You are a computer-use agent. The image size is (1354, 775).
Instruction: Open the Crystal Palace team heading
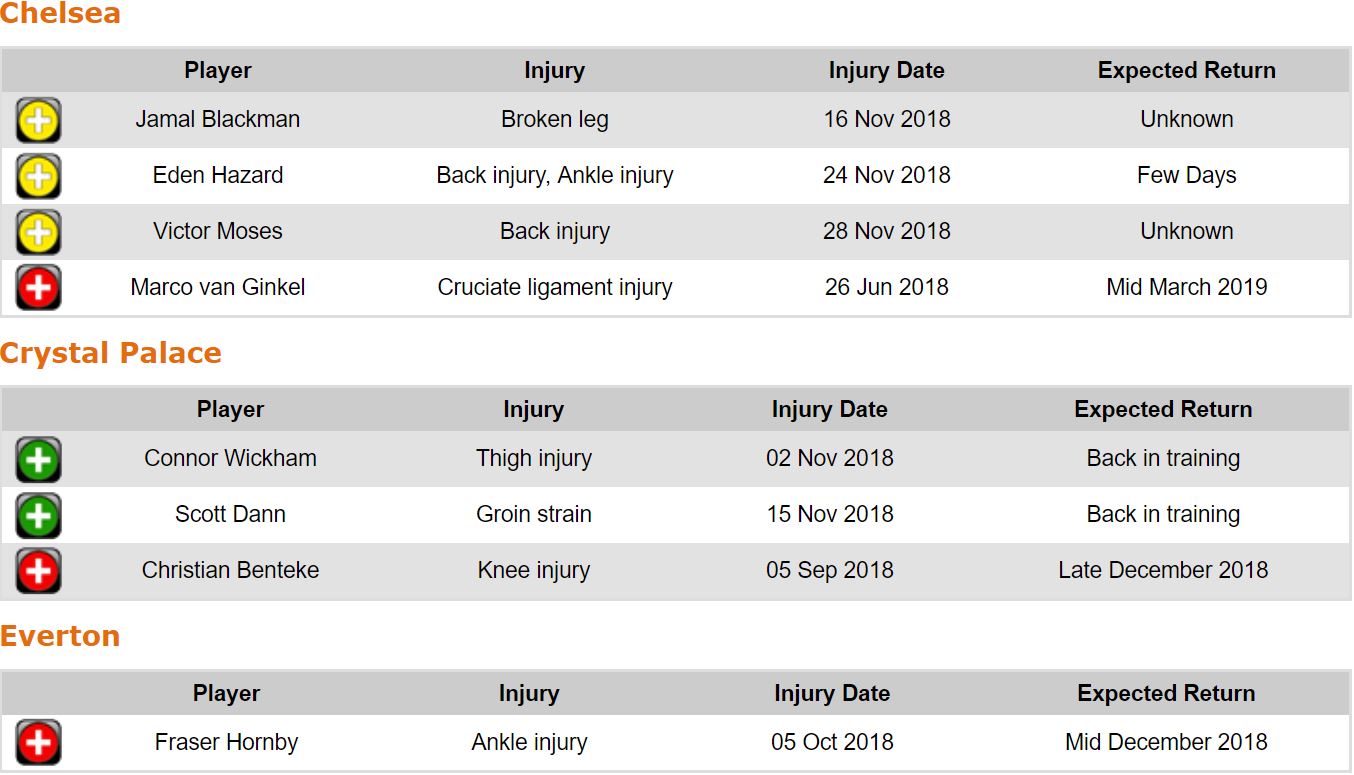pos(111,353)
